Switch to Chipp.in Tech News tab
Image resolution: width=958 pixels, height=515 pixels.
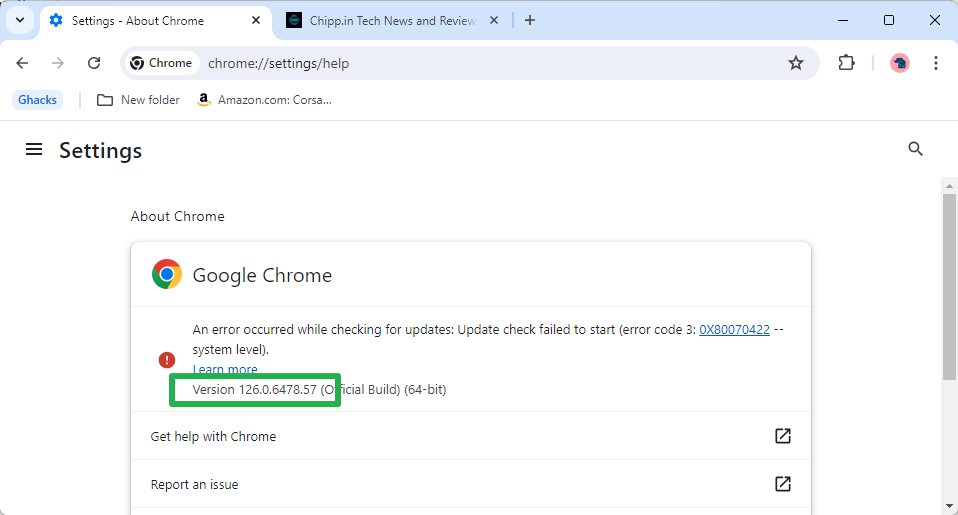coord(392,21)
